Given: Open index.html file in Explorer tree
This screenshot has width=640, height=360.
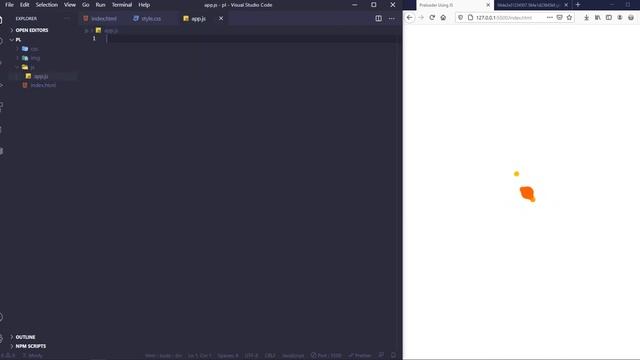Looking at the screenshot, I should [43, 85].
